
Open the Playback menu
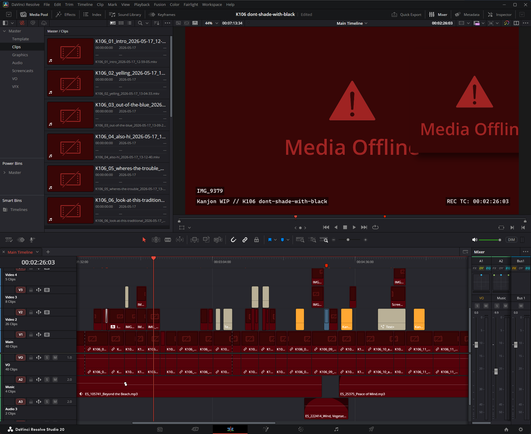coord(142,4)
